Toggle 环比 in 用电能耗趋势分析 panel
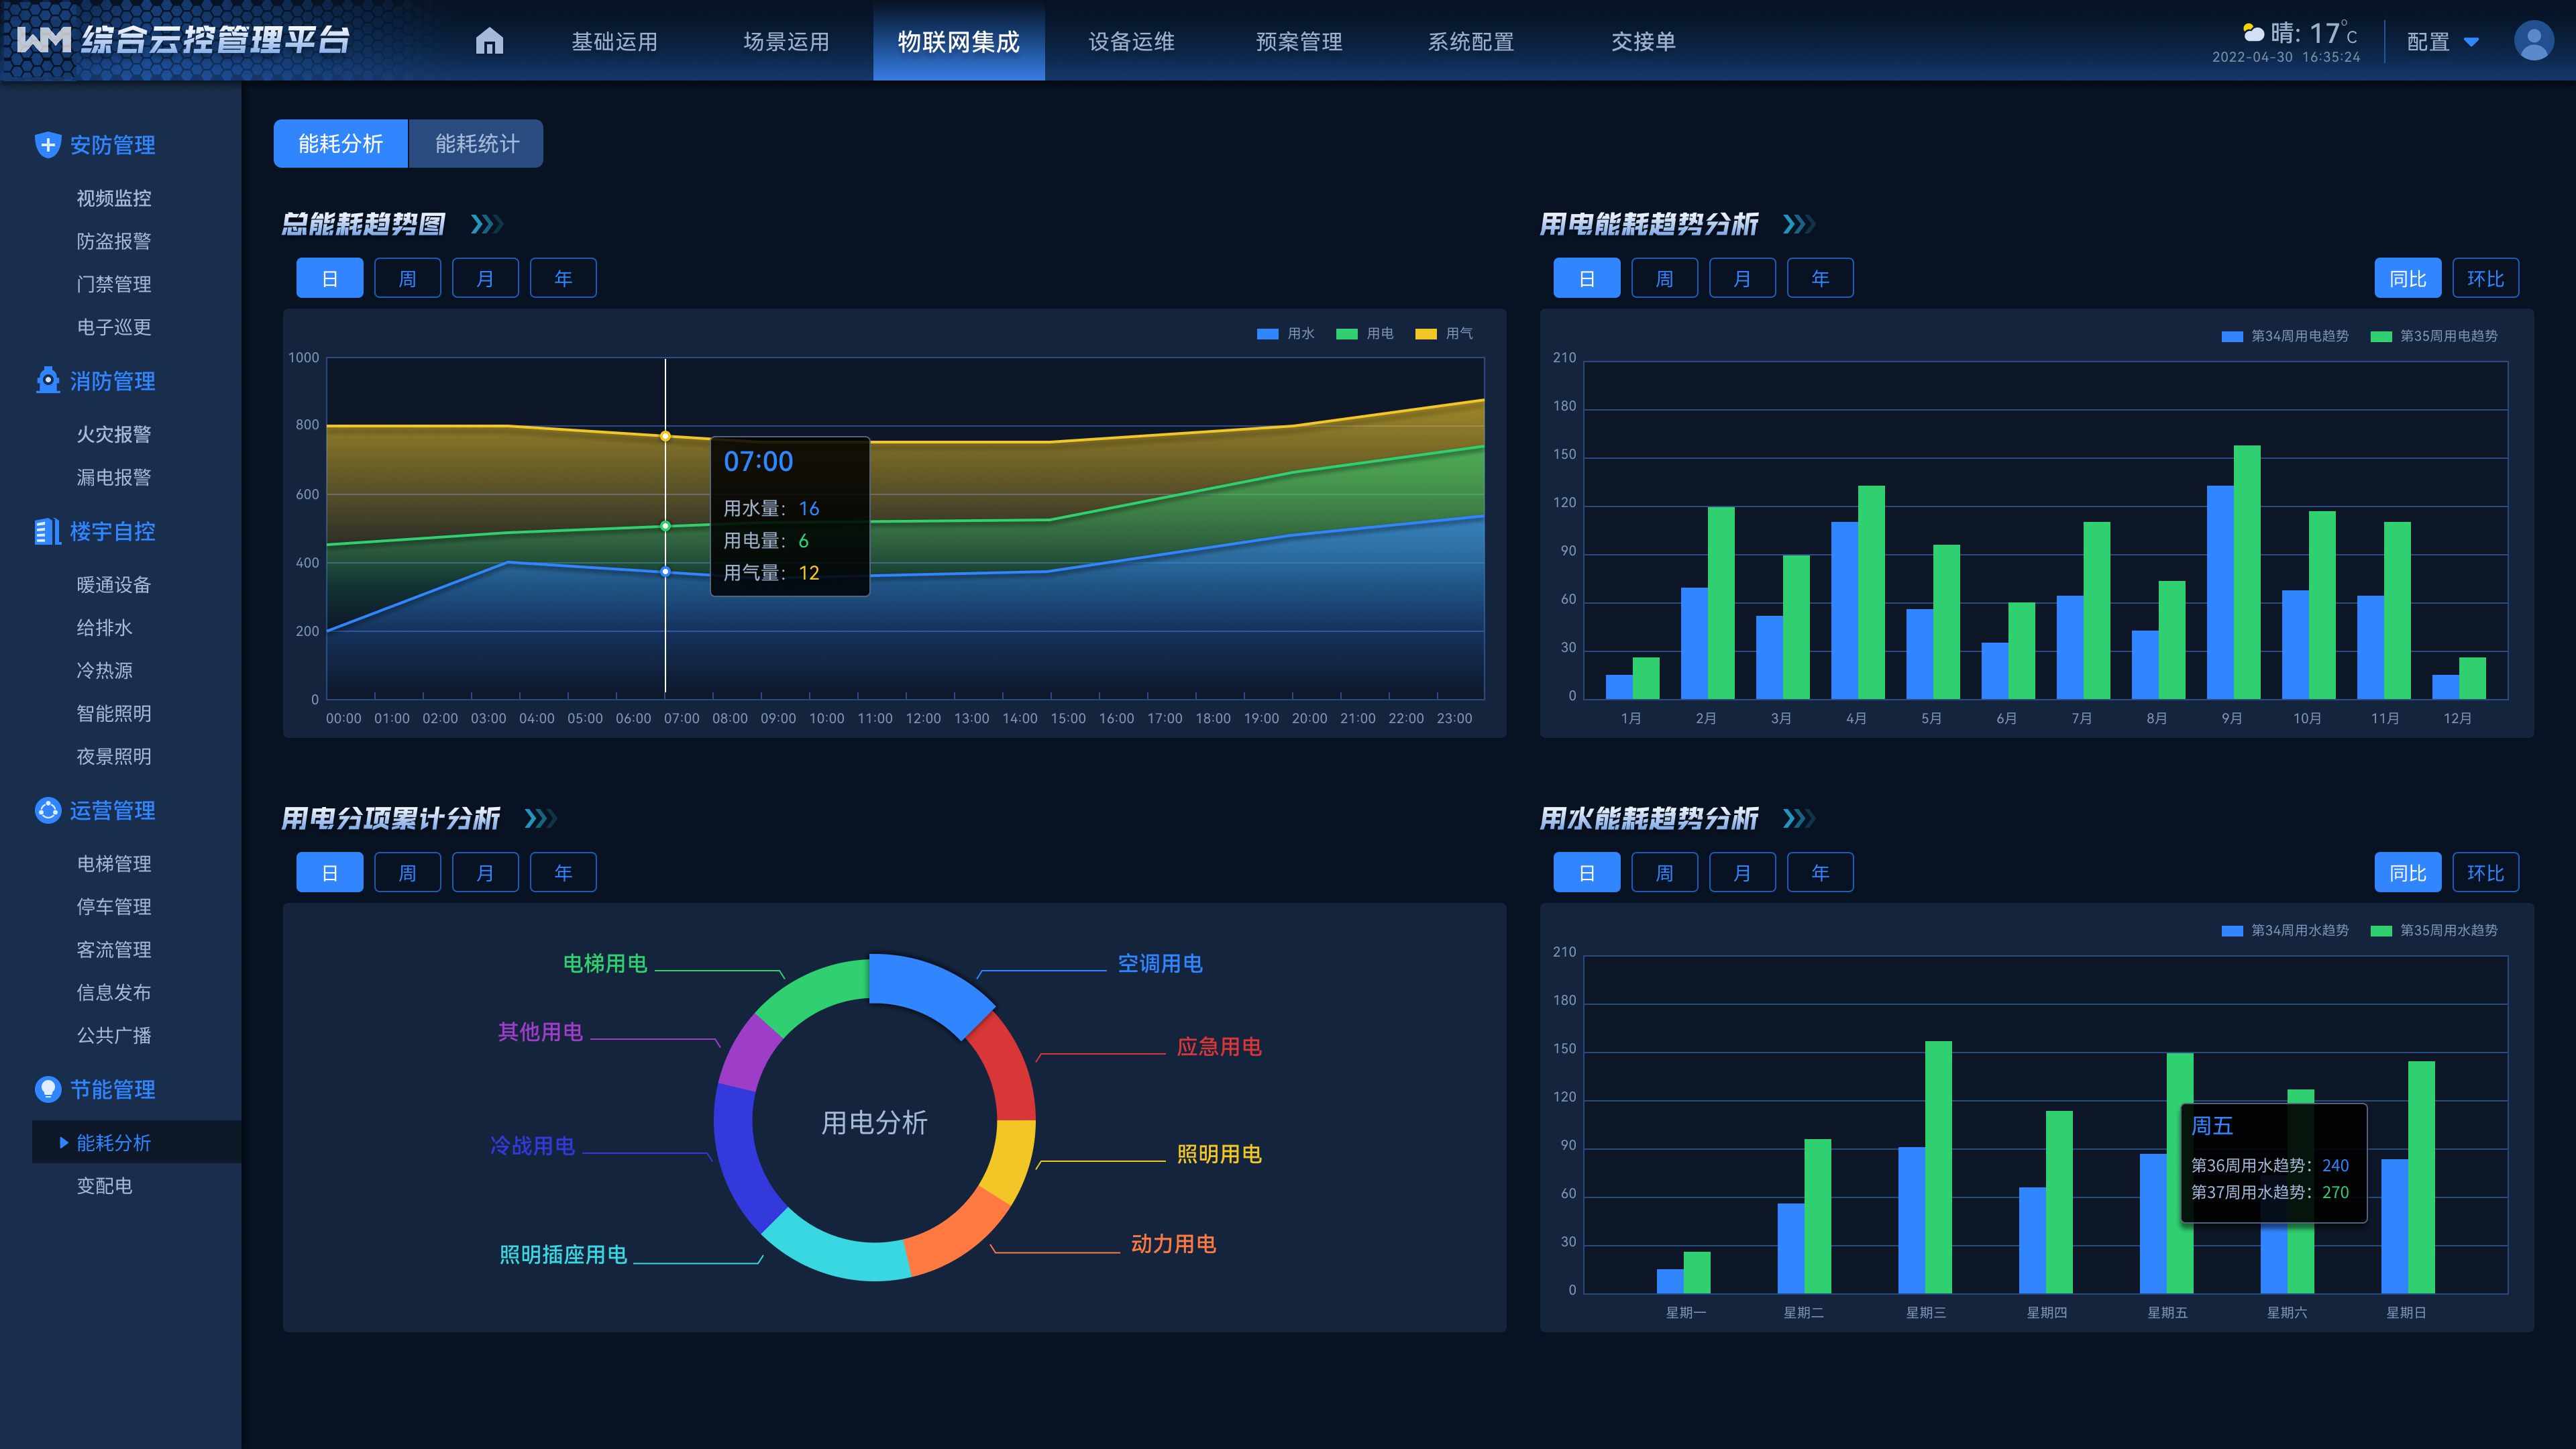The height and width of the screenshot is (1449, 2576). (2485, 278)
